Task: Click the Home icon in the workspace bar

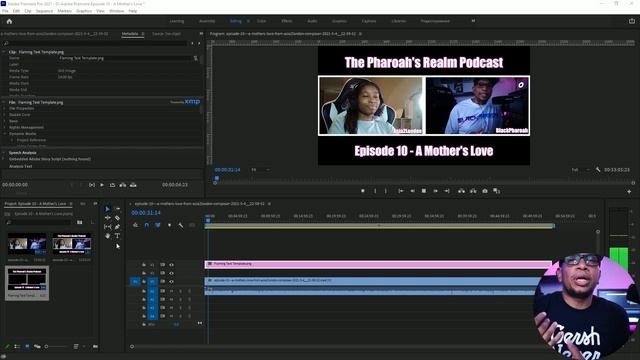Action: point(9,21)
